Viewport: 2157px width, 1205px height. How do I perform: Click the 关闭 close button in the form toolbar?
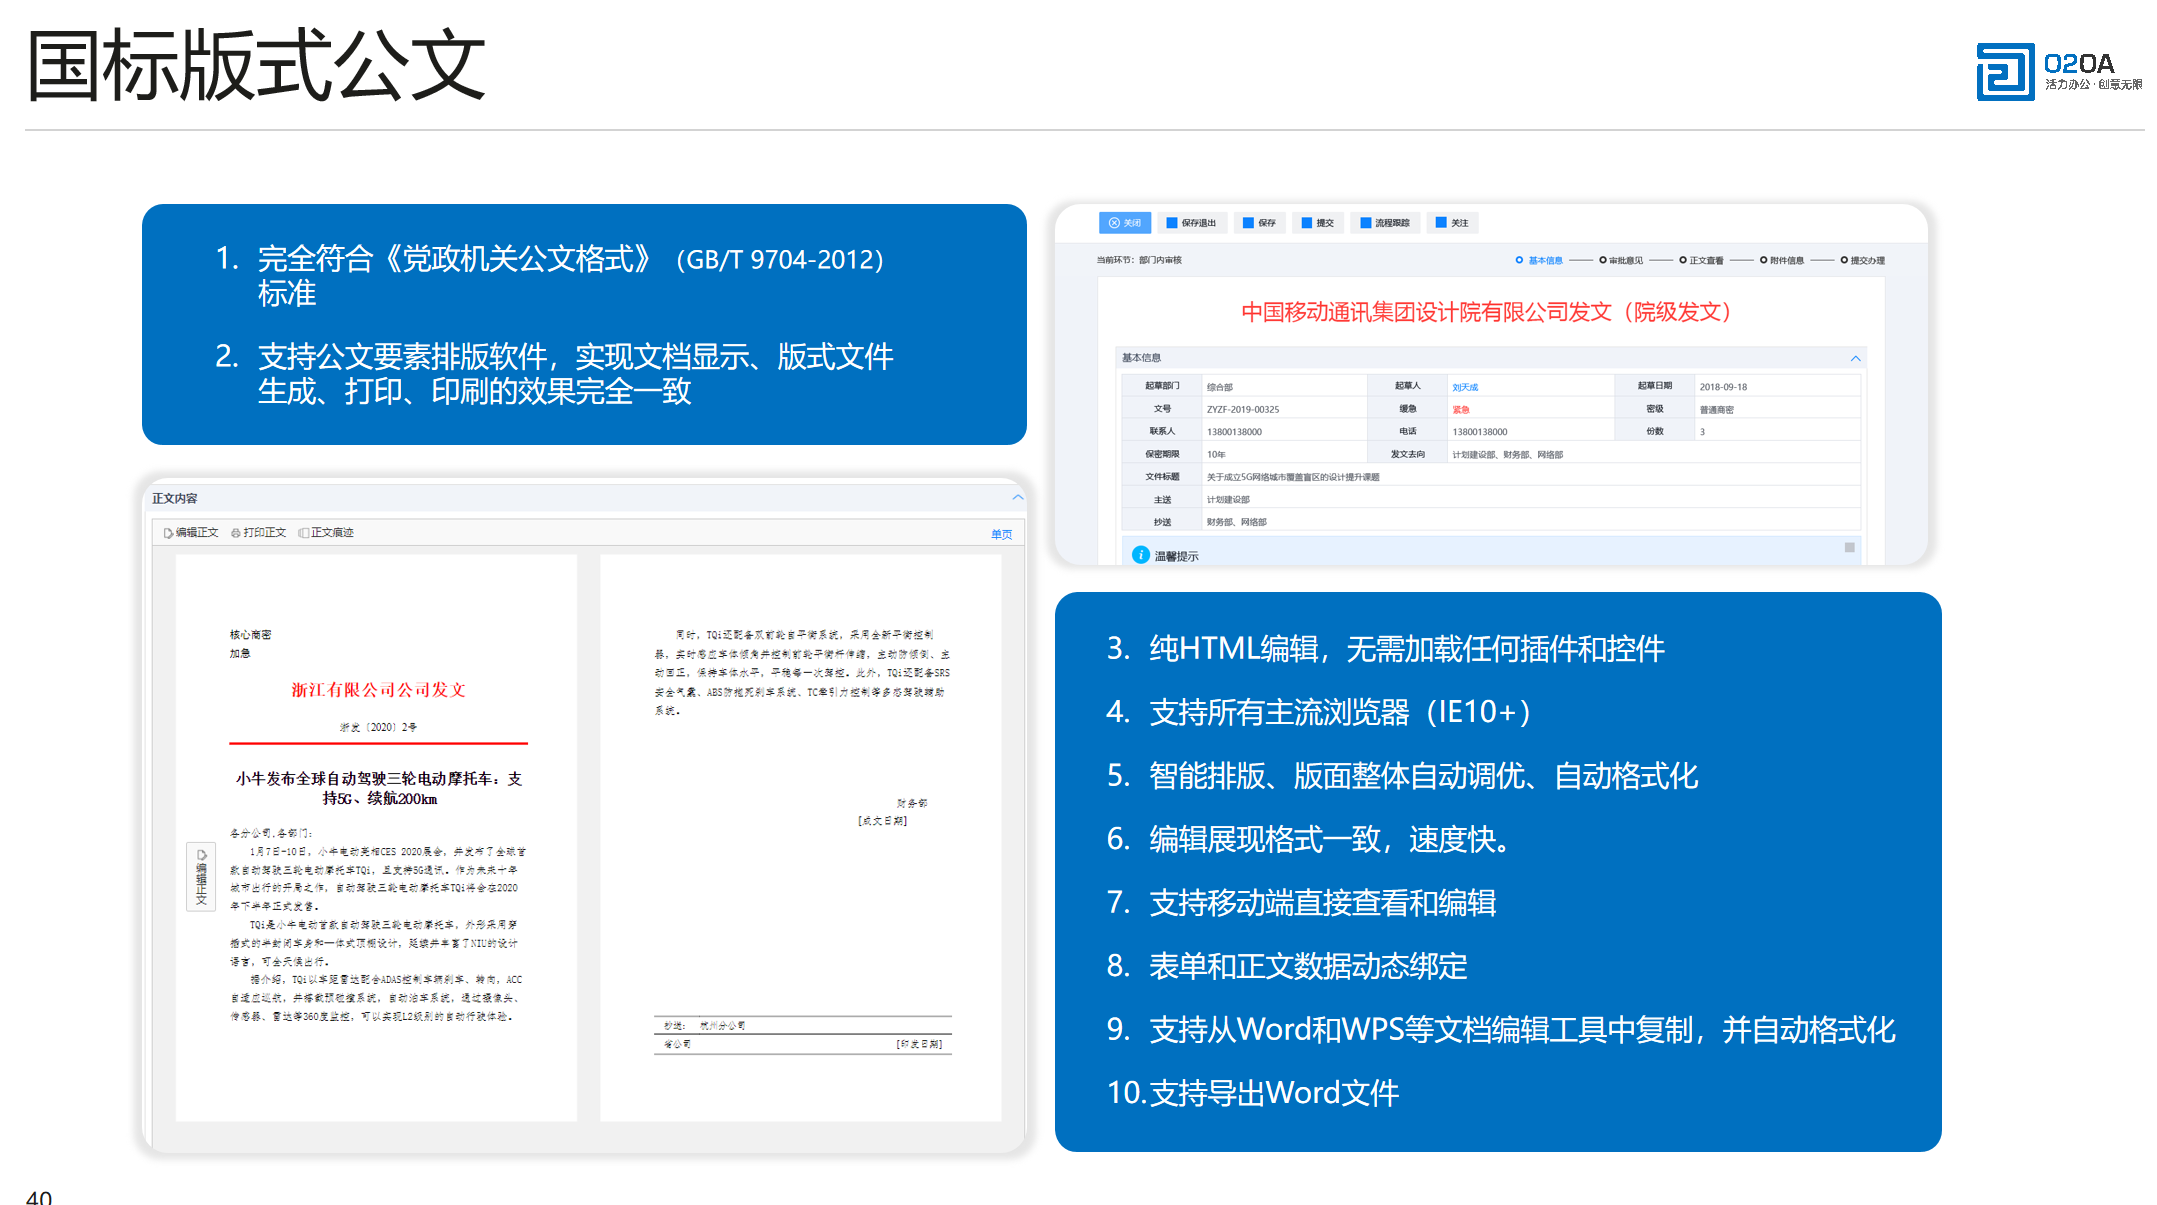[1125, 223]
